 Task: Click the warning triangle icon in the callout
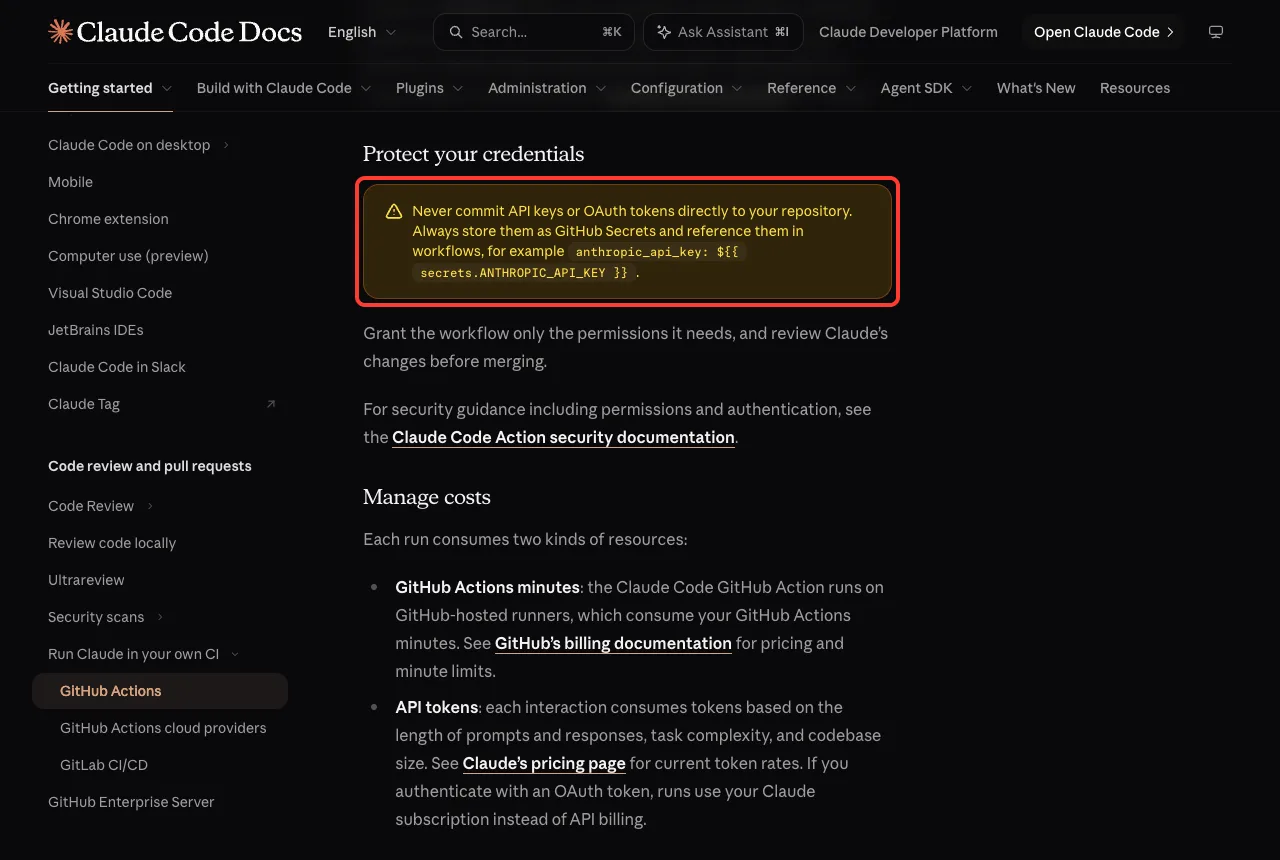394,211
